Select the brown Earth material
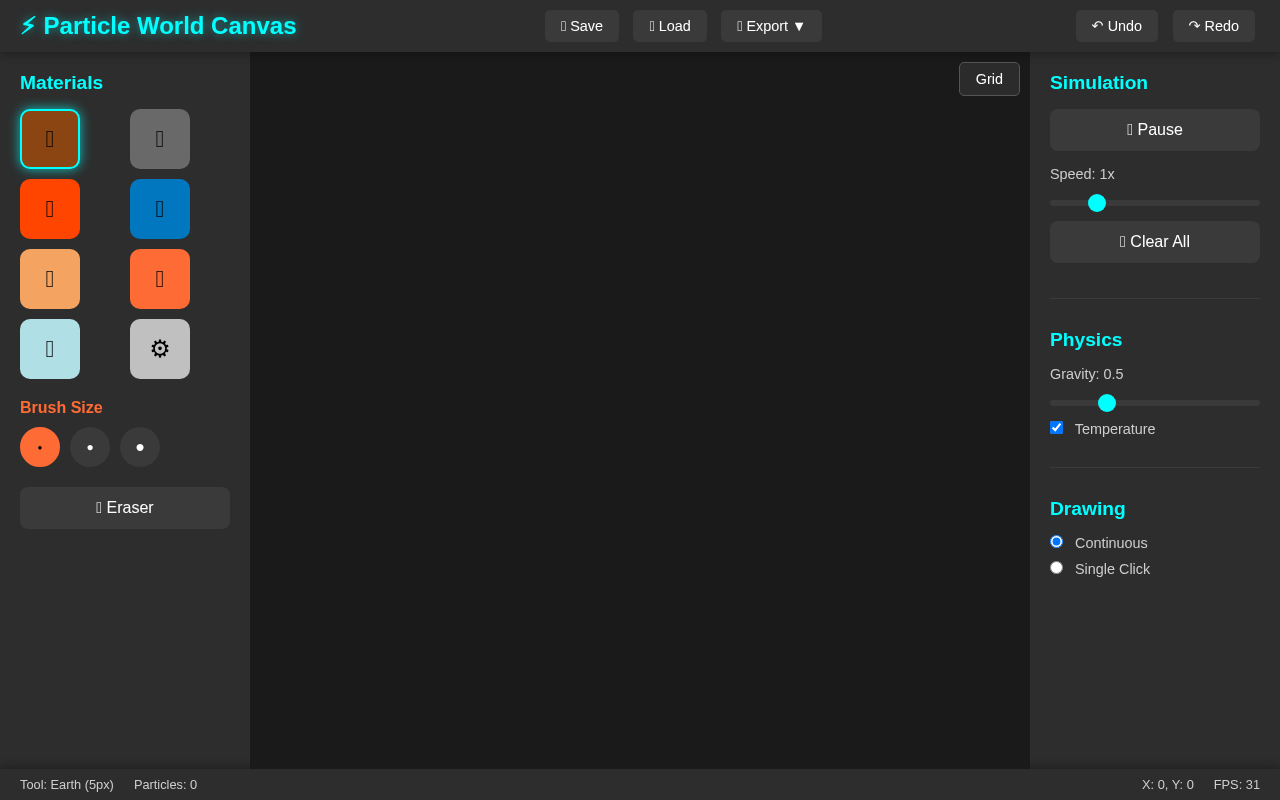1280x800 pixels. [50, 139]
